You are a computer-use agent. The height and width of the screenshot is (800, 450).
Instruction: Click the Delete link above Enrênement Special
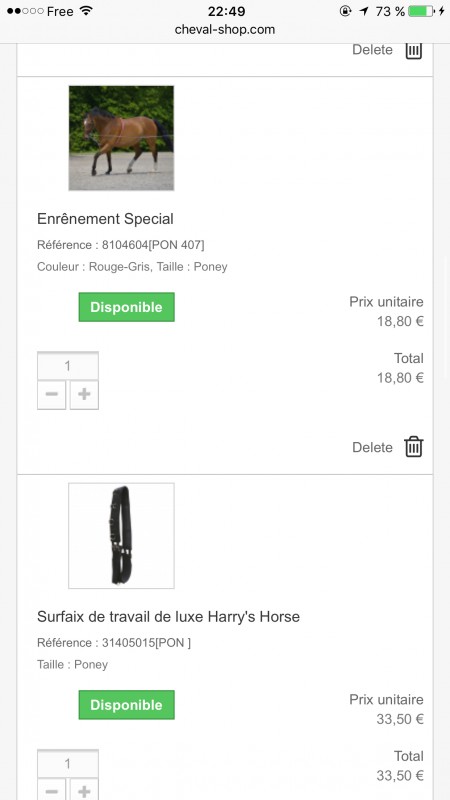point(372,50)
